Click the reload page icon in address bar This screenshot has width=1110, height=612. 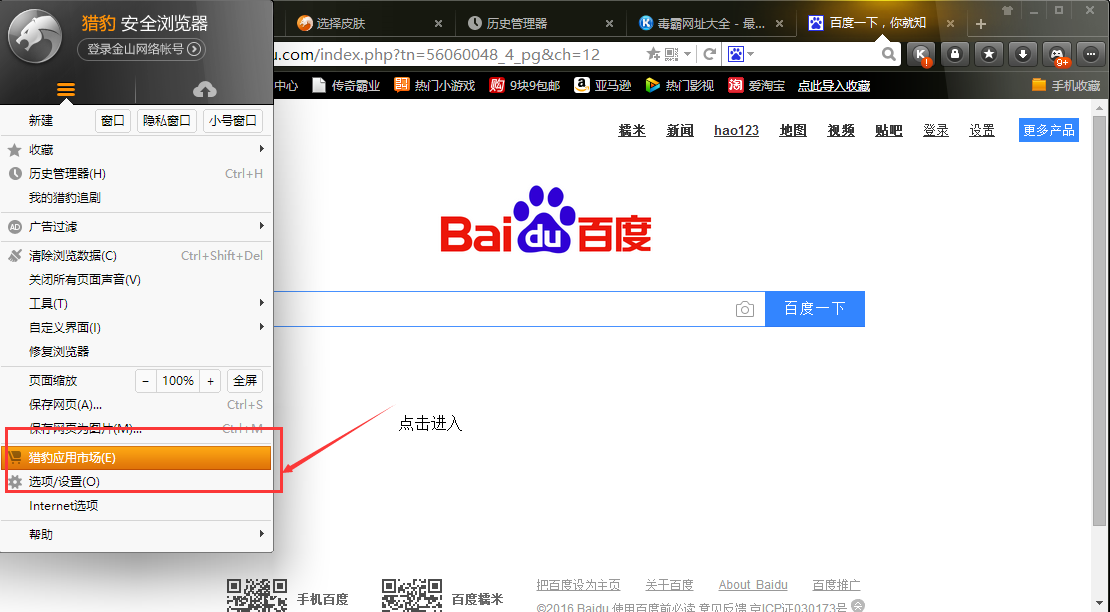pos(710,54)
